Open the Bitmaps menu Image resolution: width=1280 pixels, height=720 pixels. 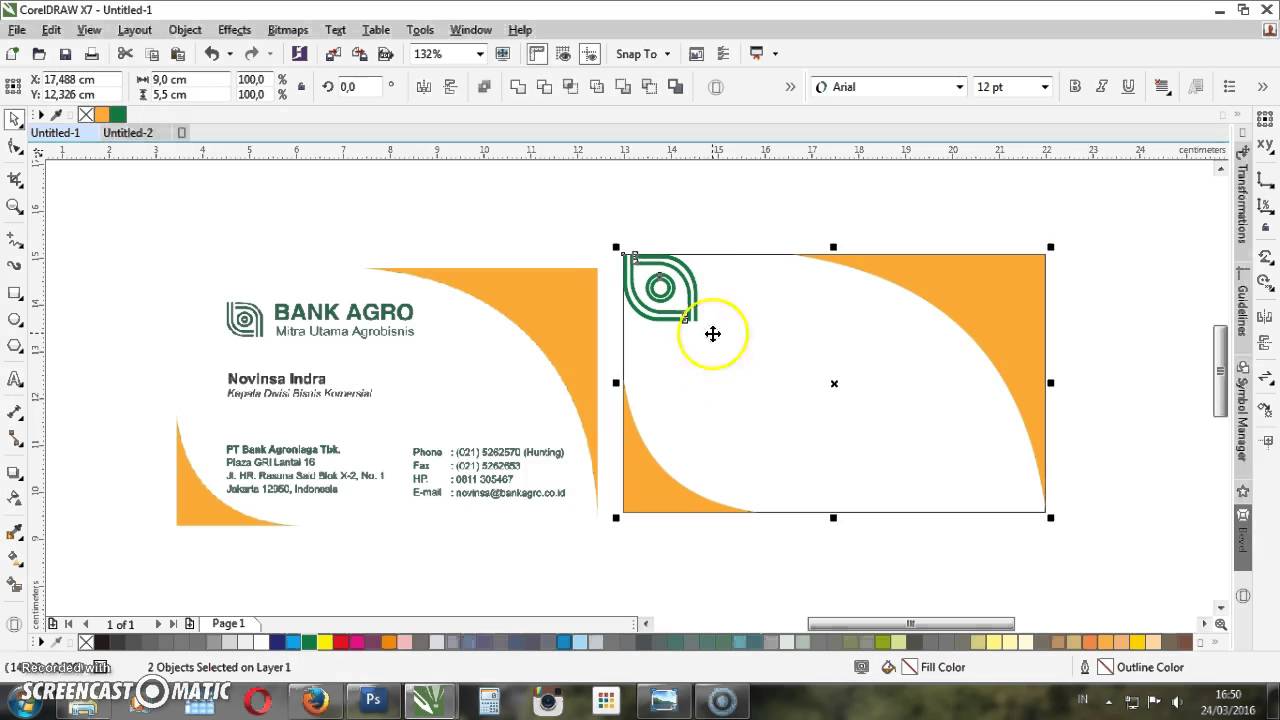coord(288,30)
